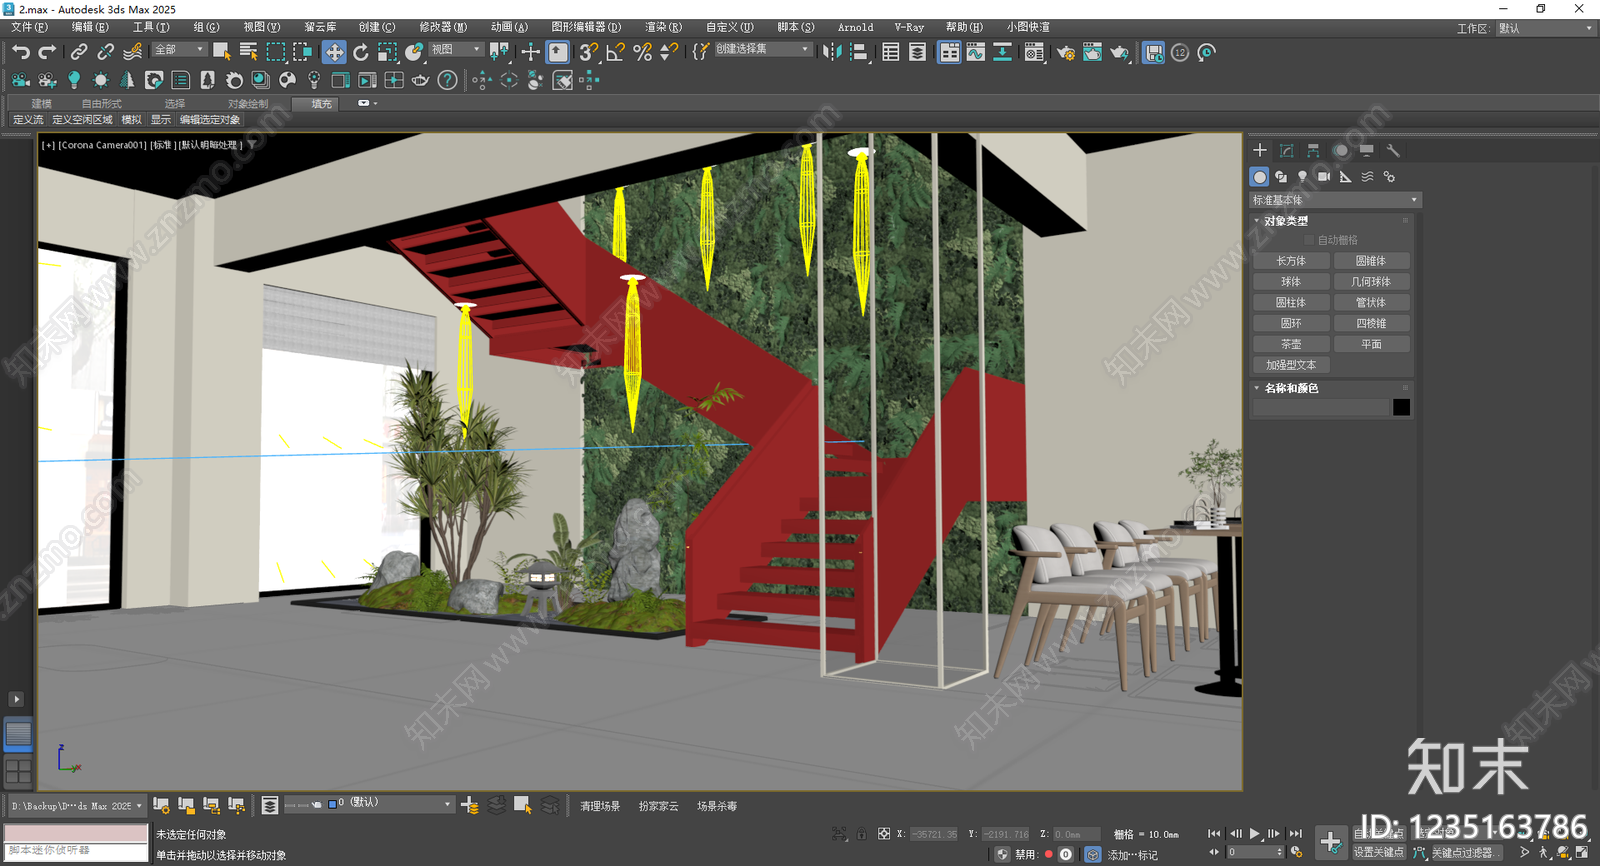Open the 标准基本体 category dropdown
1600x866 pixels.
point(1335,200)
